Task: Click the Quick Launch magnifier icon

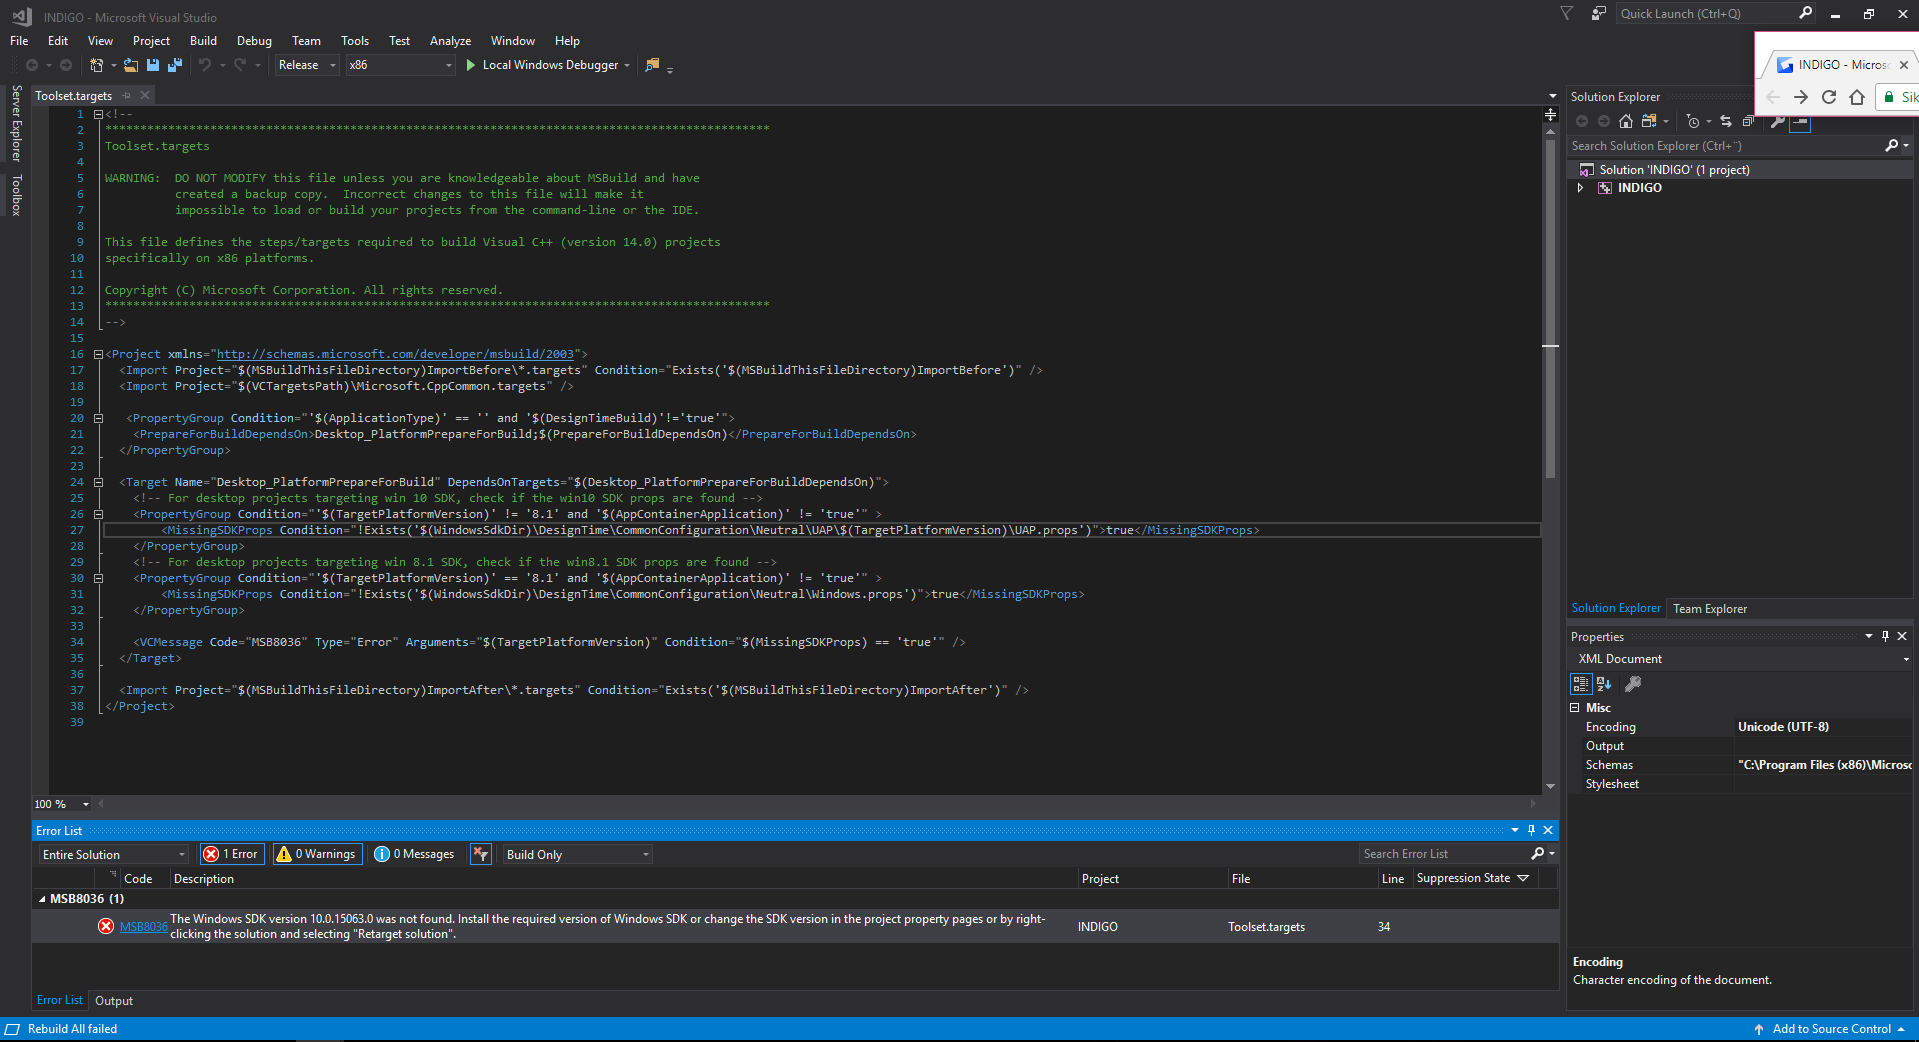Action: [1805, 13]
